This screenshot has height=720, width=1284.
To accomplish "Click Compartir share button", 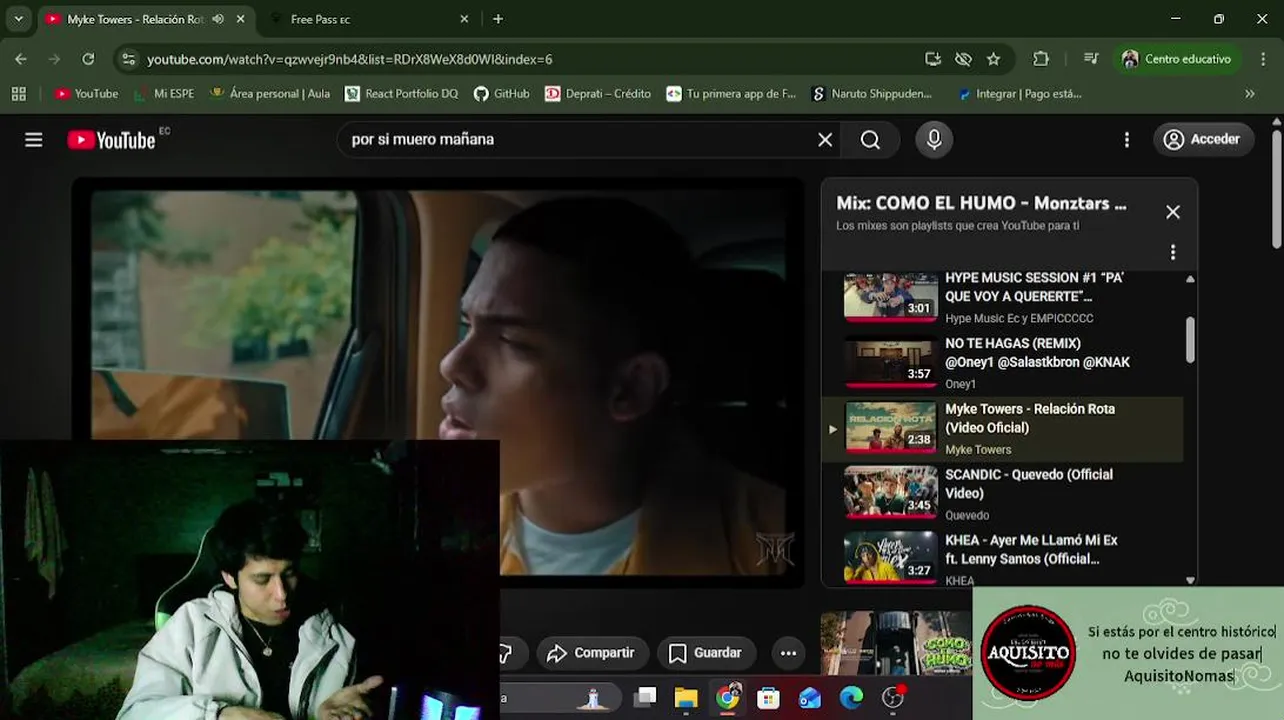I will 590,653.
